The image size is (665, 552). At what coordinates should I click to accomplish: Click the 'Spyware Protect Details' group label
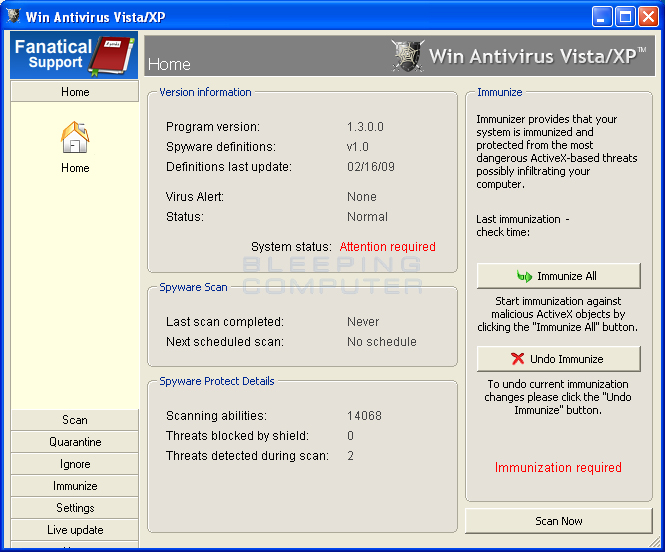217,381
